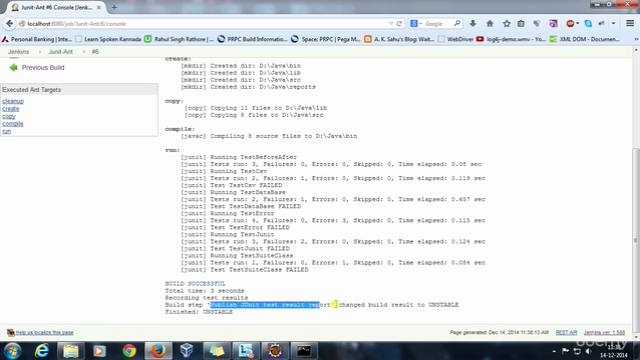Open the Downloads arrow icon in toolbar

pyautogui.click(x=473, y=24)
